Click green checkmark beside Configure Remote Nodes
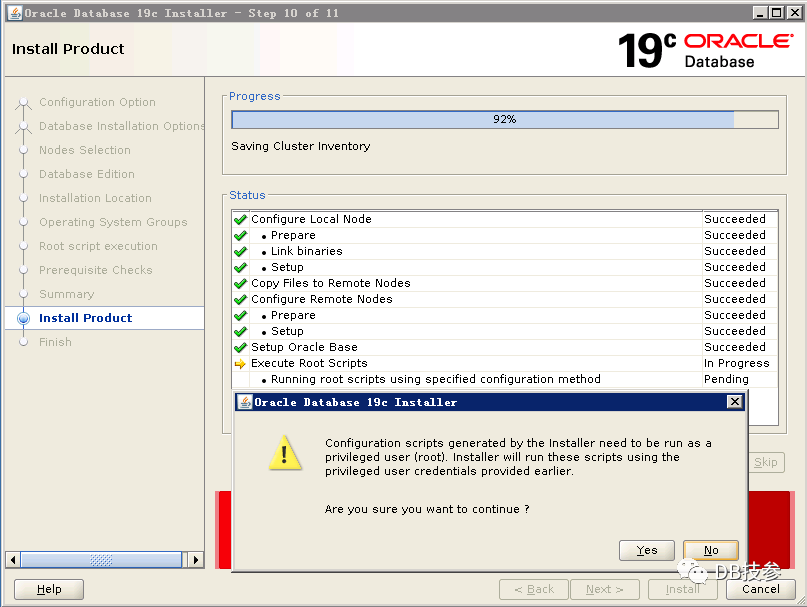807x607 pixels. point(240,299)
